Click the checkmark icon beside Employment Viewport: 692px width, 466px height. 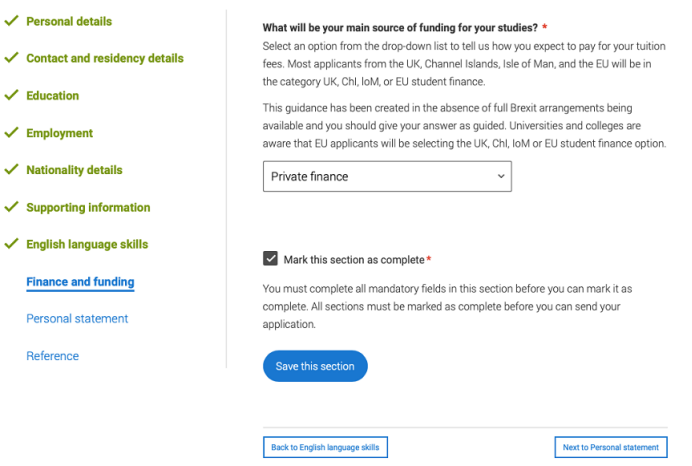pyautogui.click(x=11, y=132)
